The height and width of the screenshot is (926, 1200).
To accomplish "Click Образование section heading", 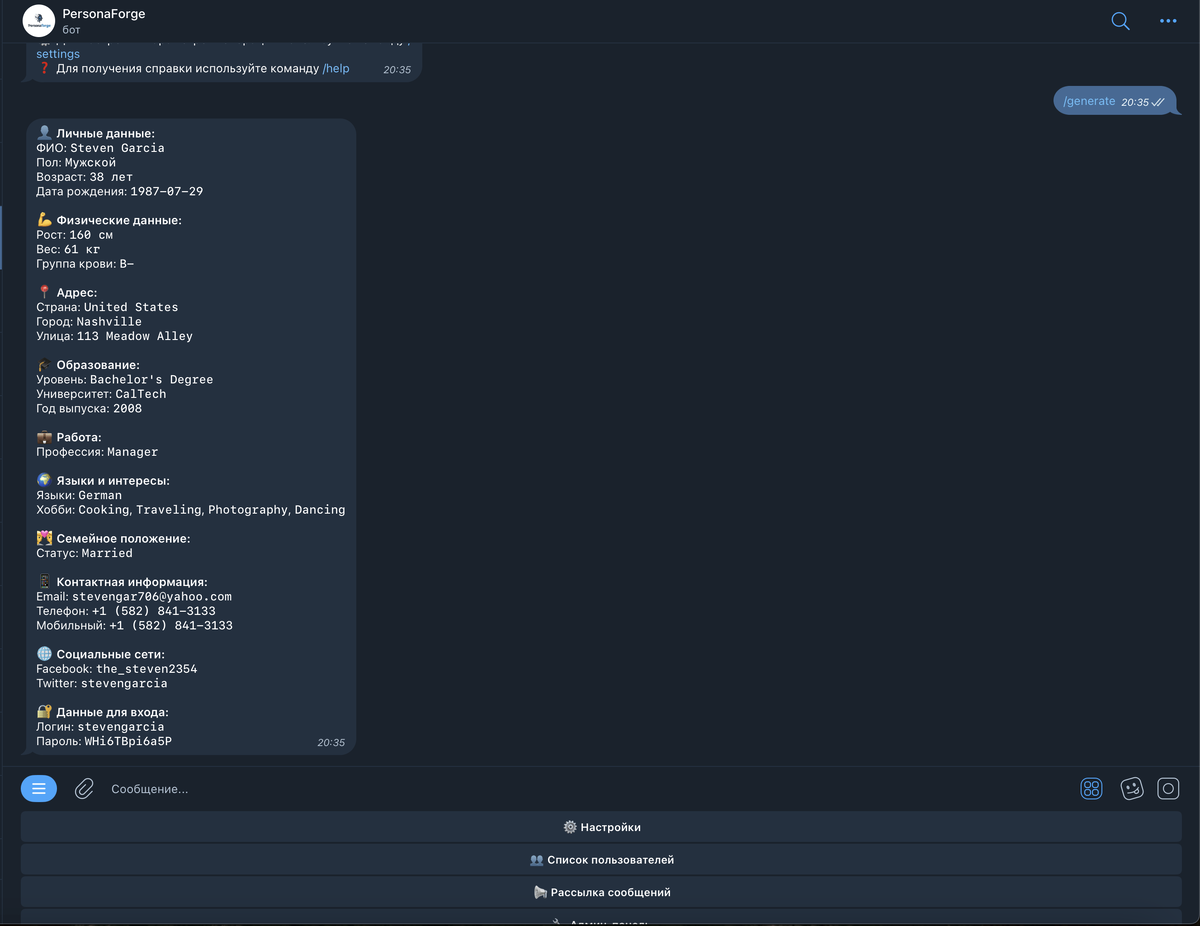I will [x=98, y=365].
